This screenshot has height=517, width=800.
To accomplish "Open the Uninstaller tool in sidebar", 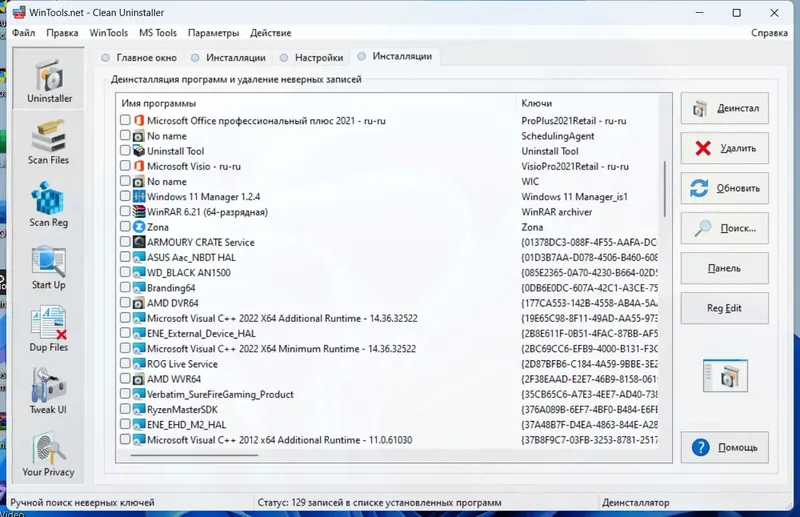I will 48,78.
